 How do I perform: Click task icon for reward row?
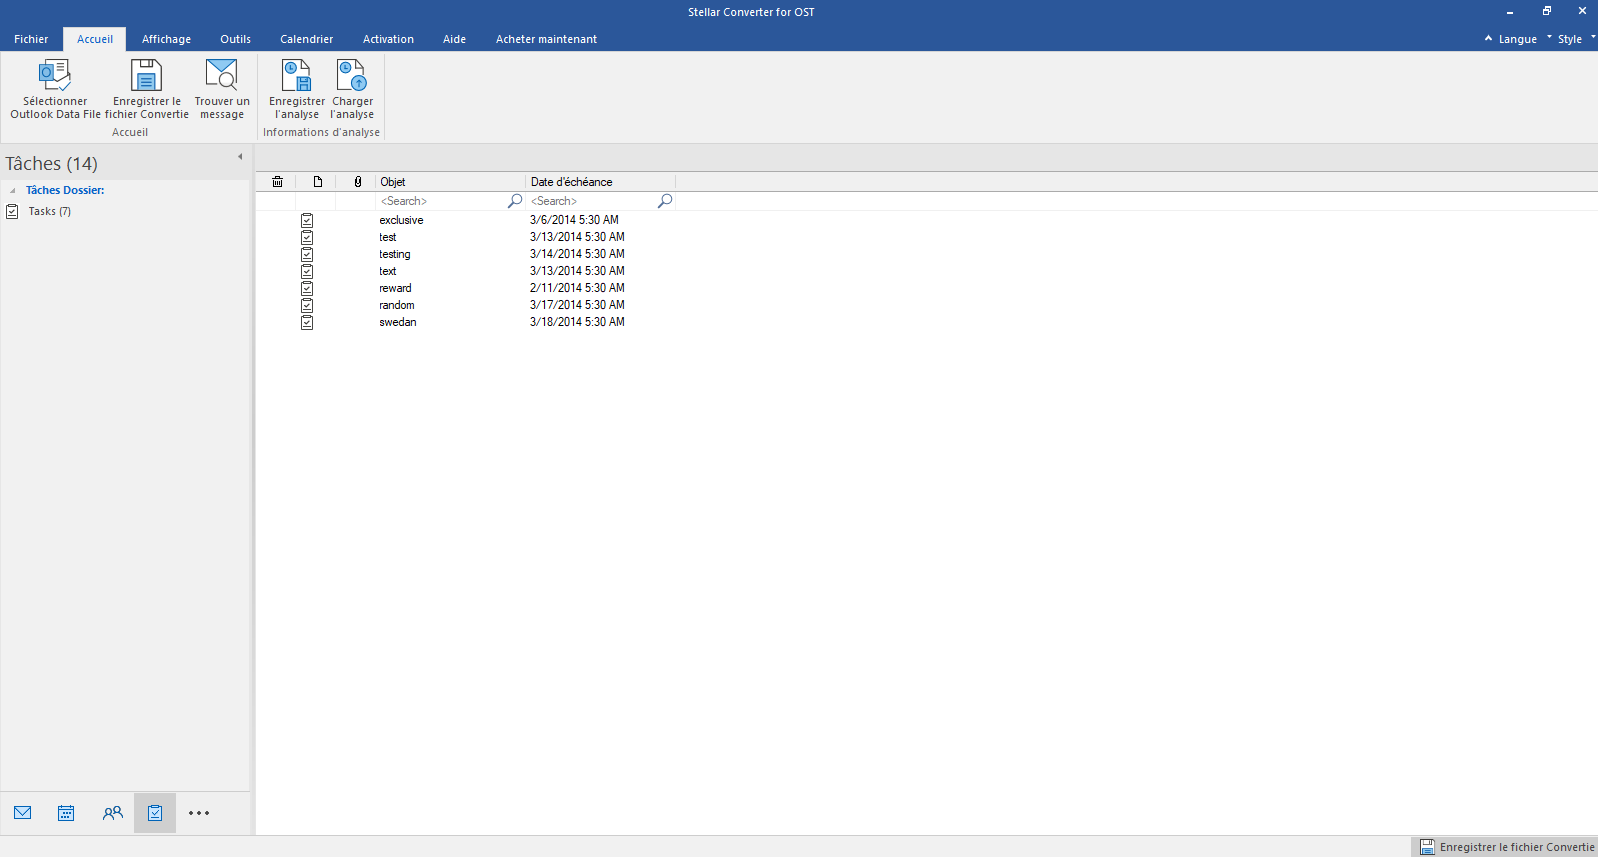(307, 288)
